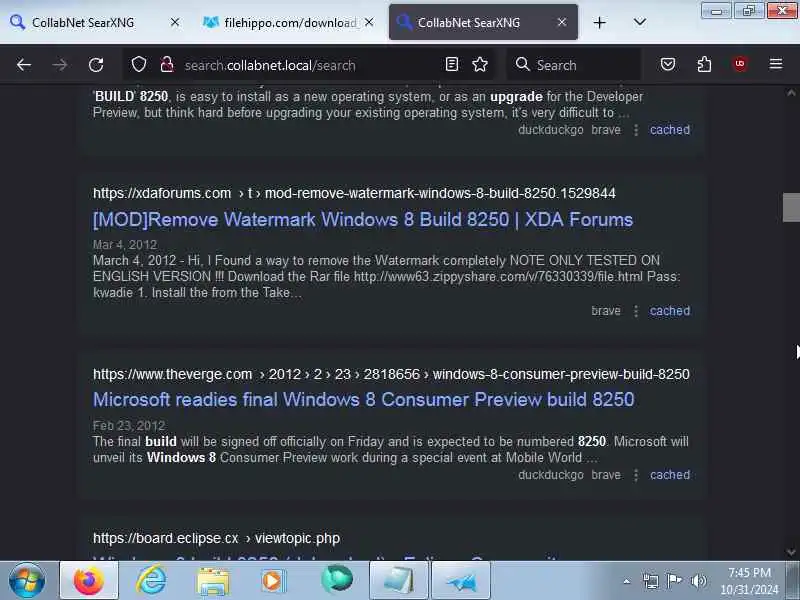Reload the current page
This screenshot has width=800, height=600.
click(x=96, y=65)
